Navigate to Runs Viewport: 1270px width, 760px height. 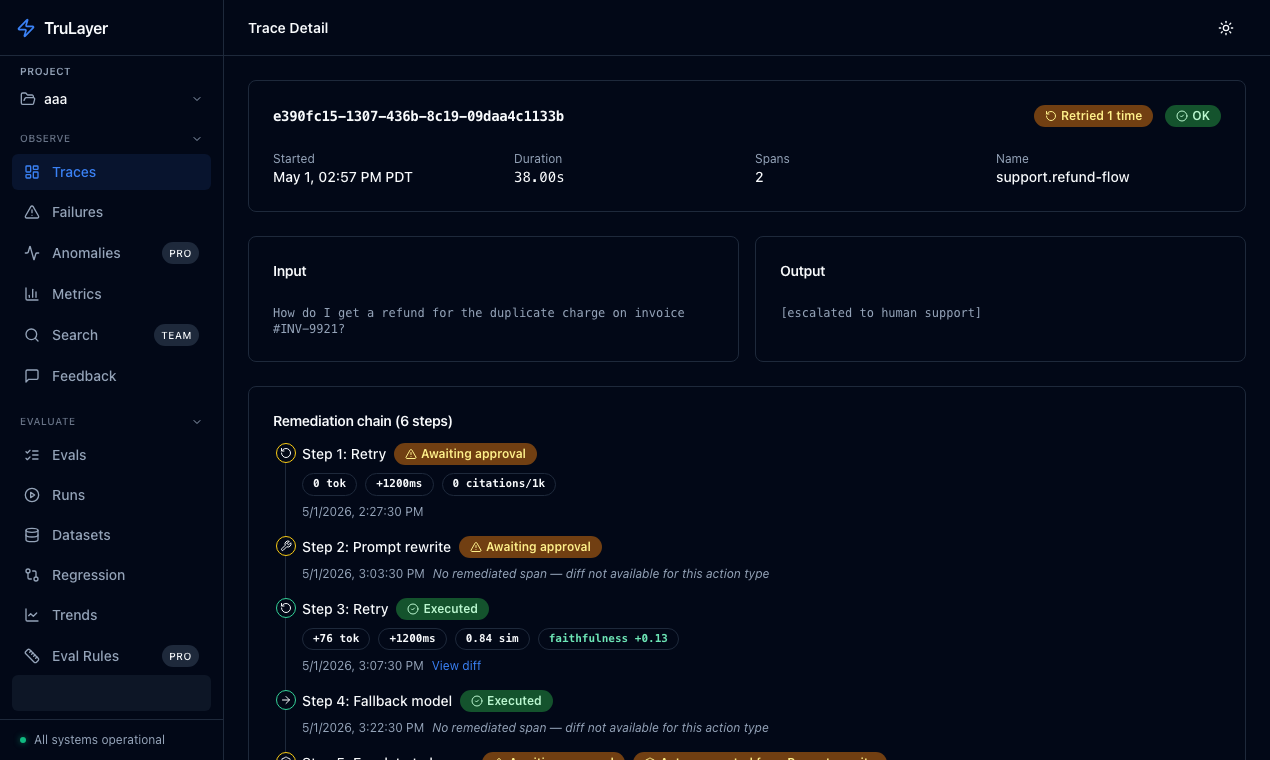pyautogui.click(x=111, y=495)
